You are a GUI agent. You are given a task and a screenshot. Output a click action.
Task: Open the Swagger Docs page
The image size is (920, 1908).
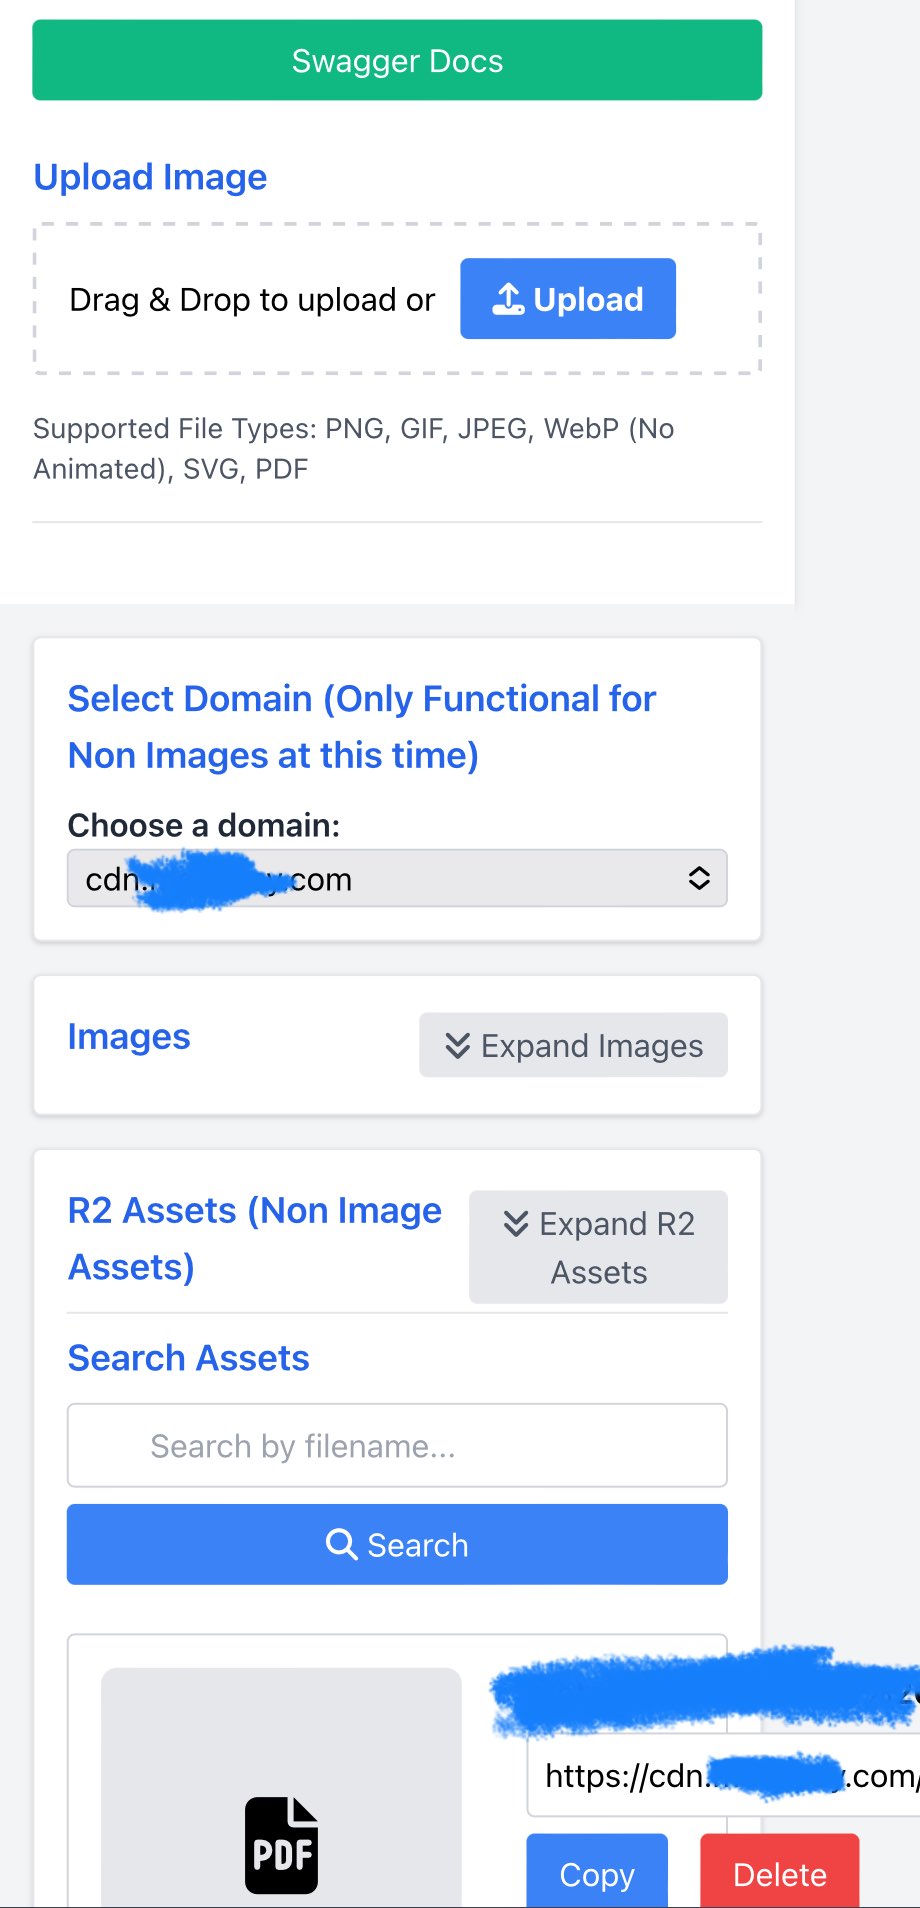coord(397,60)
